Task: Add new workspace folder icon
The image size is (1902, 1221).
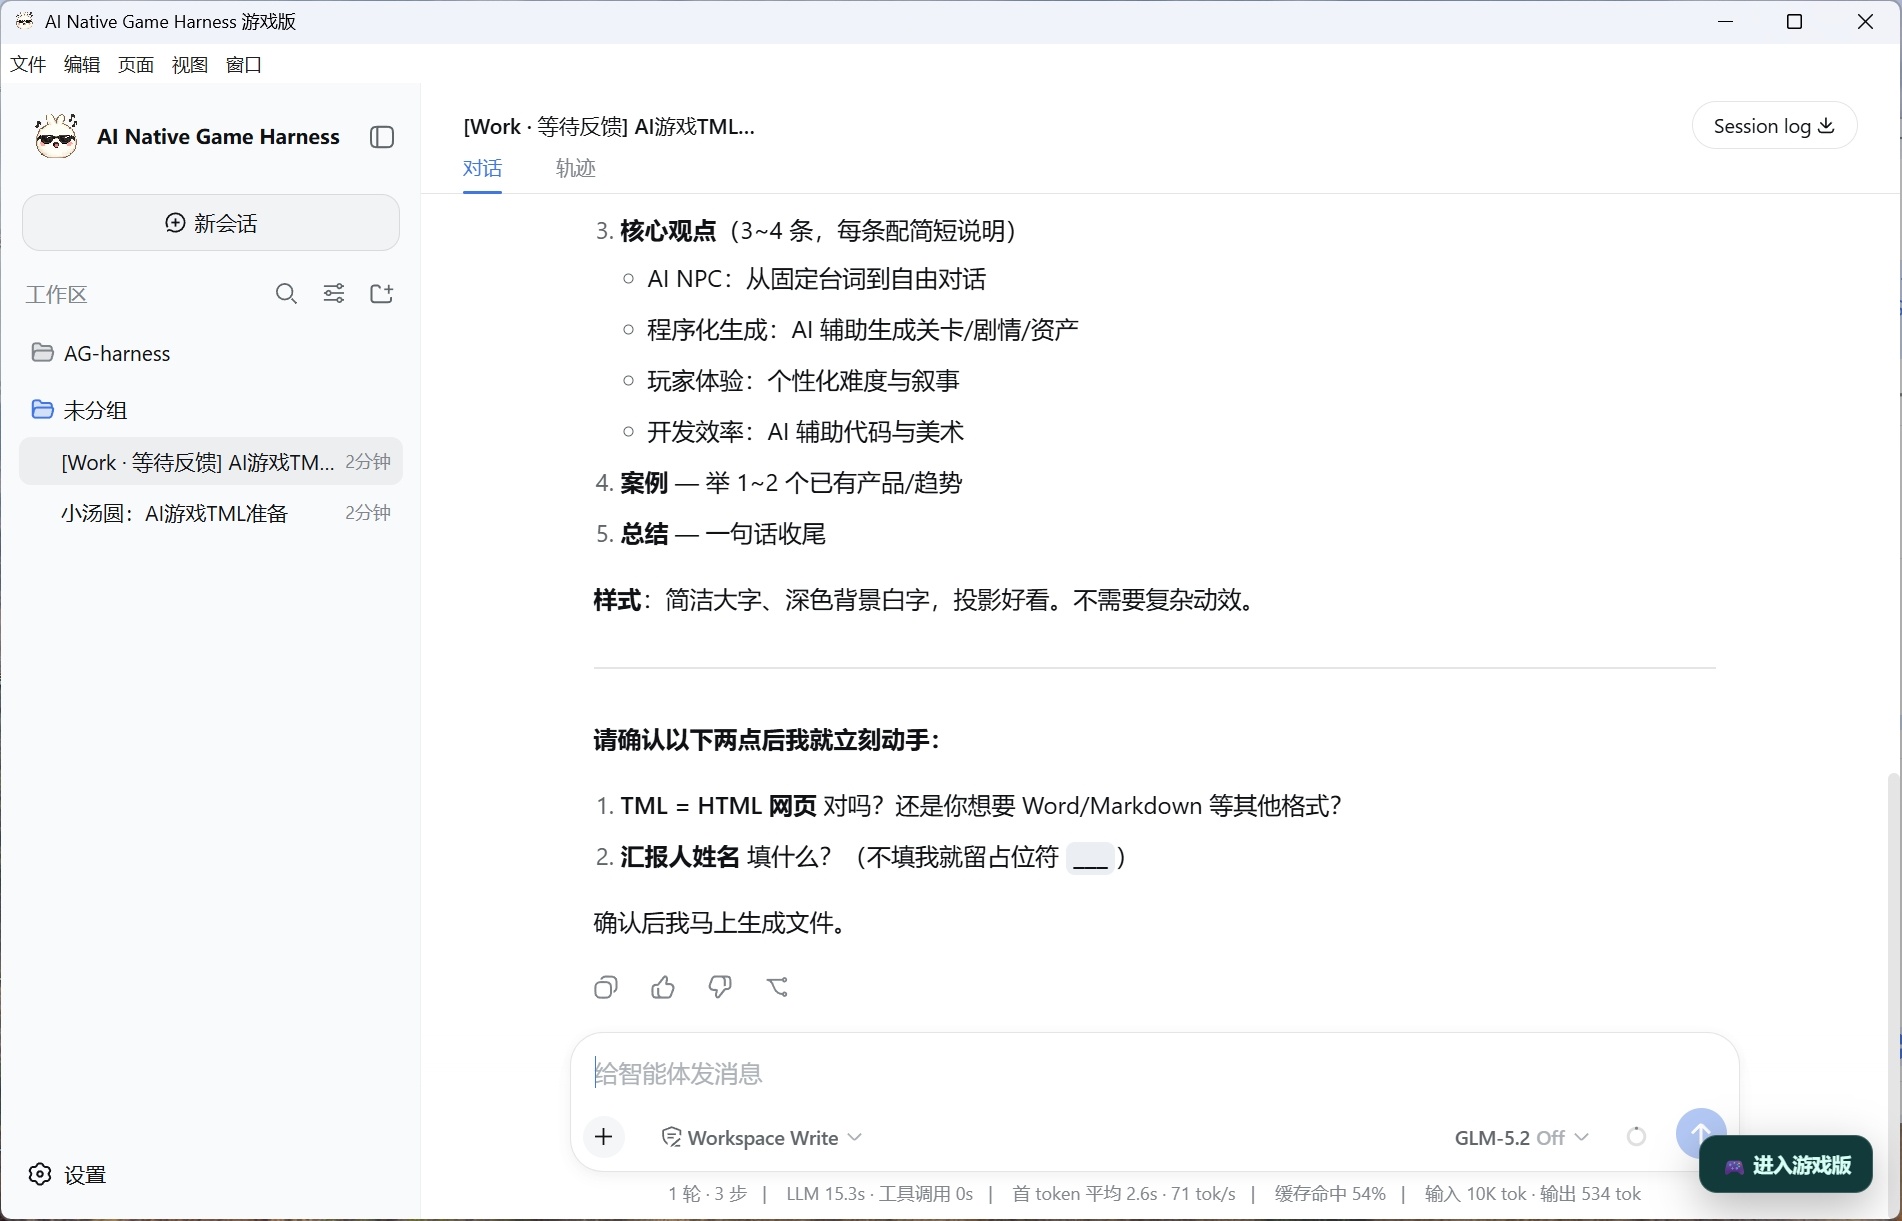Action: 382,294
